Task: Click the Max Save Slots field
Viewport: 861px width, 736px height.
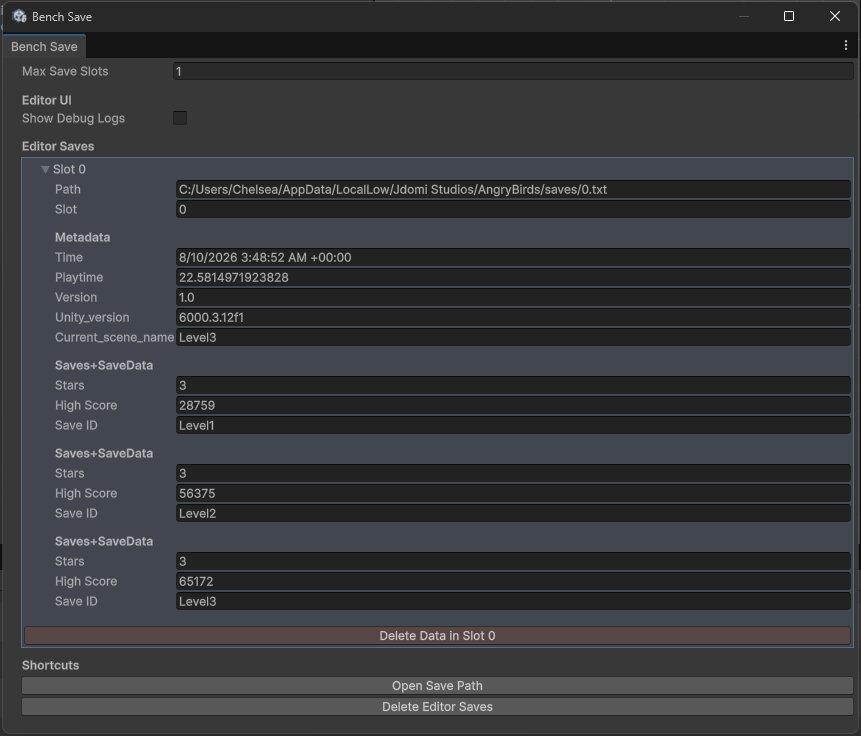Action: [513, 71]
